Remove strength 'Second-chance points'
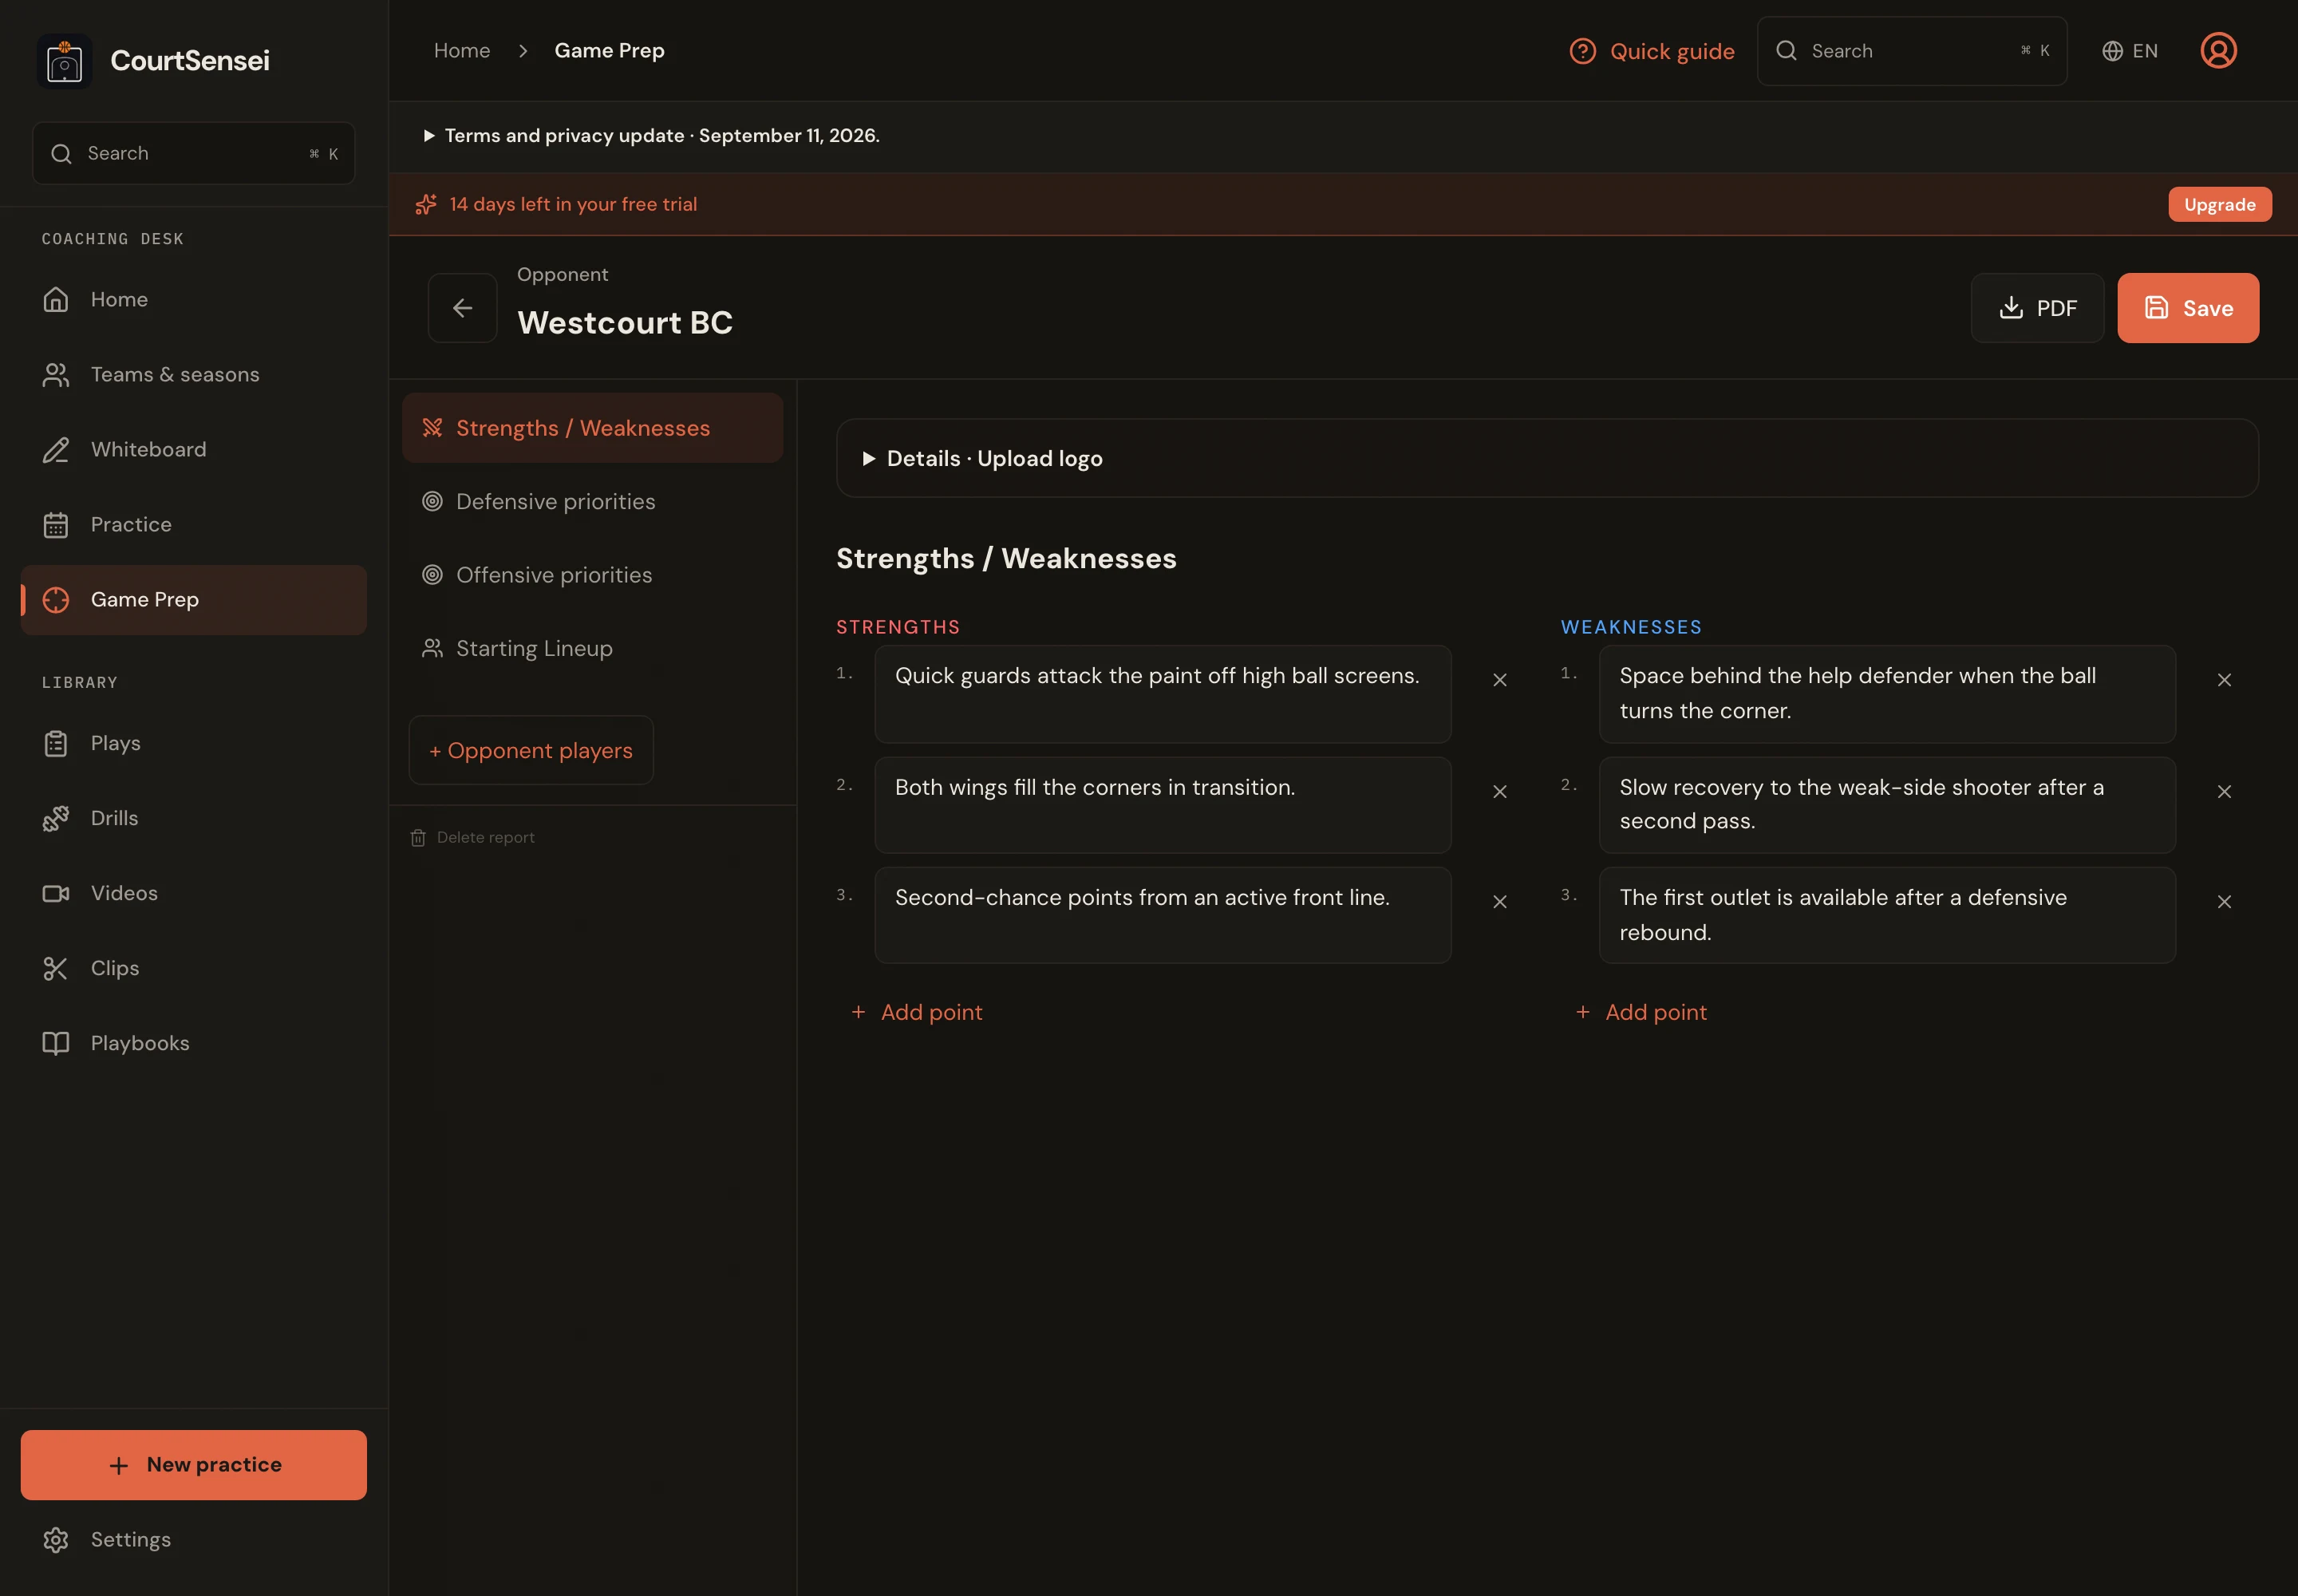Viewport: 2298px width, 1596px height. pos(1499,902)
